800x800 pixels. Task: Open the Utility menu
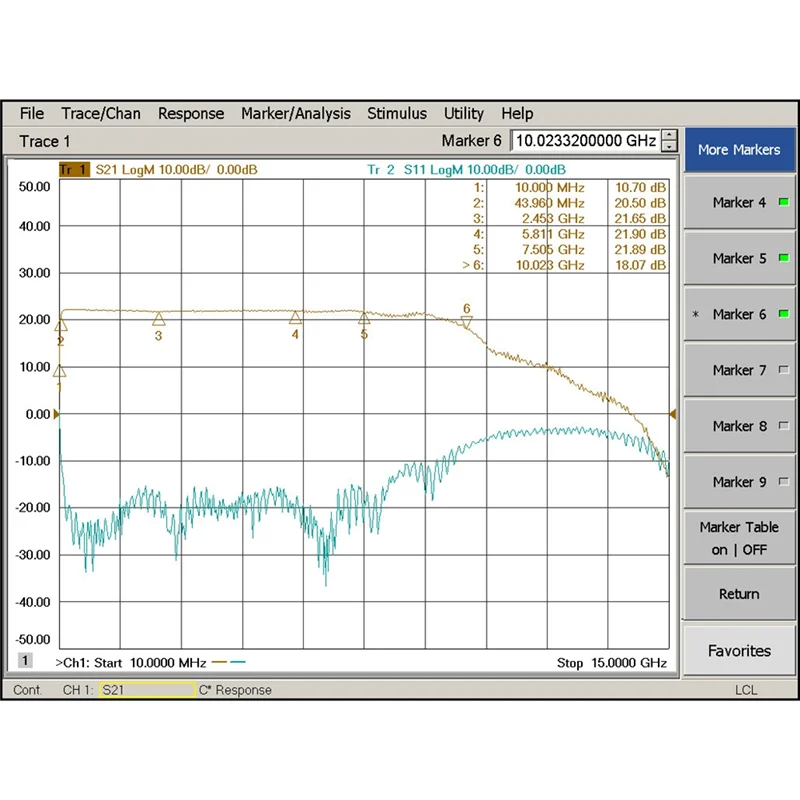pos(464,113)
